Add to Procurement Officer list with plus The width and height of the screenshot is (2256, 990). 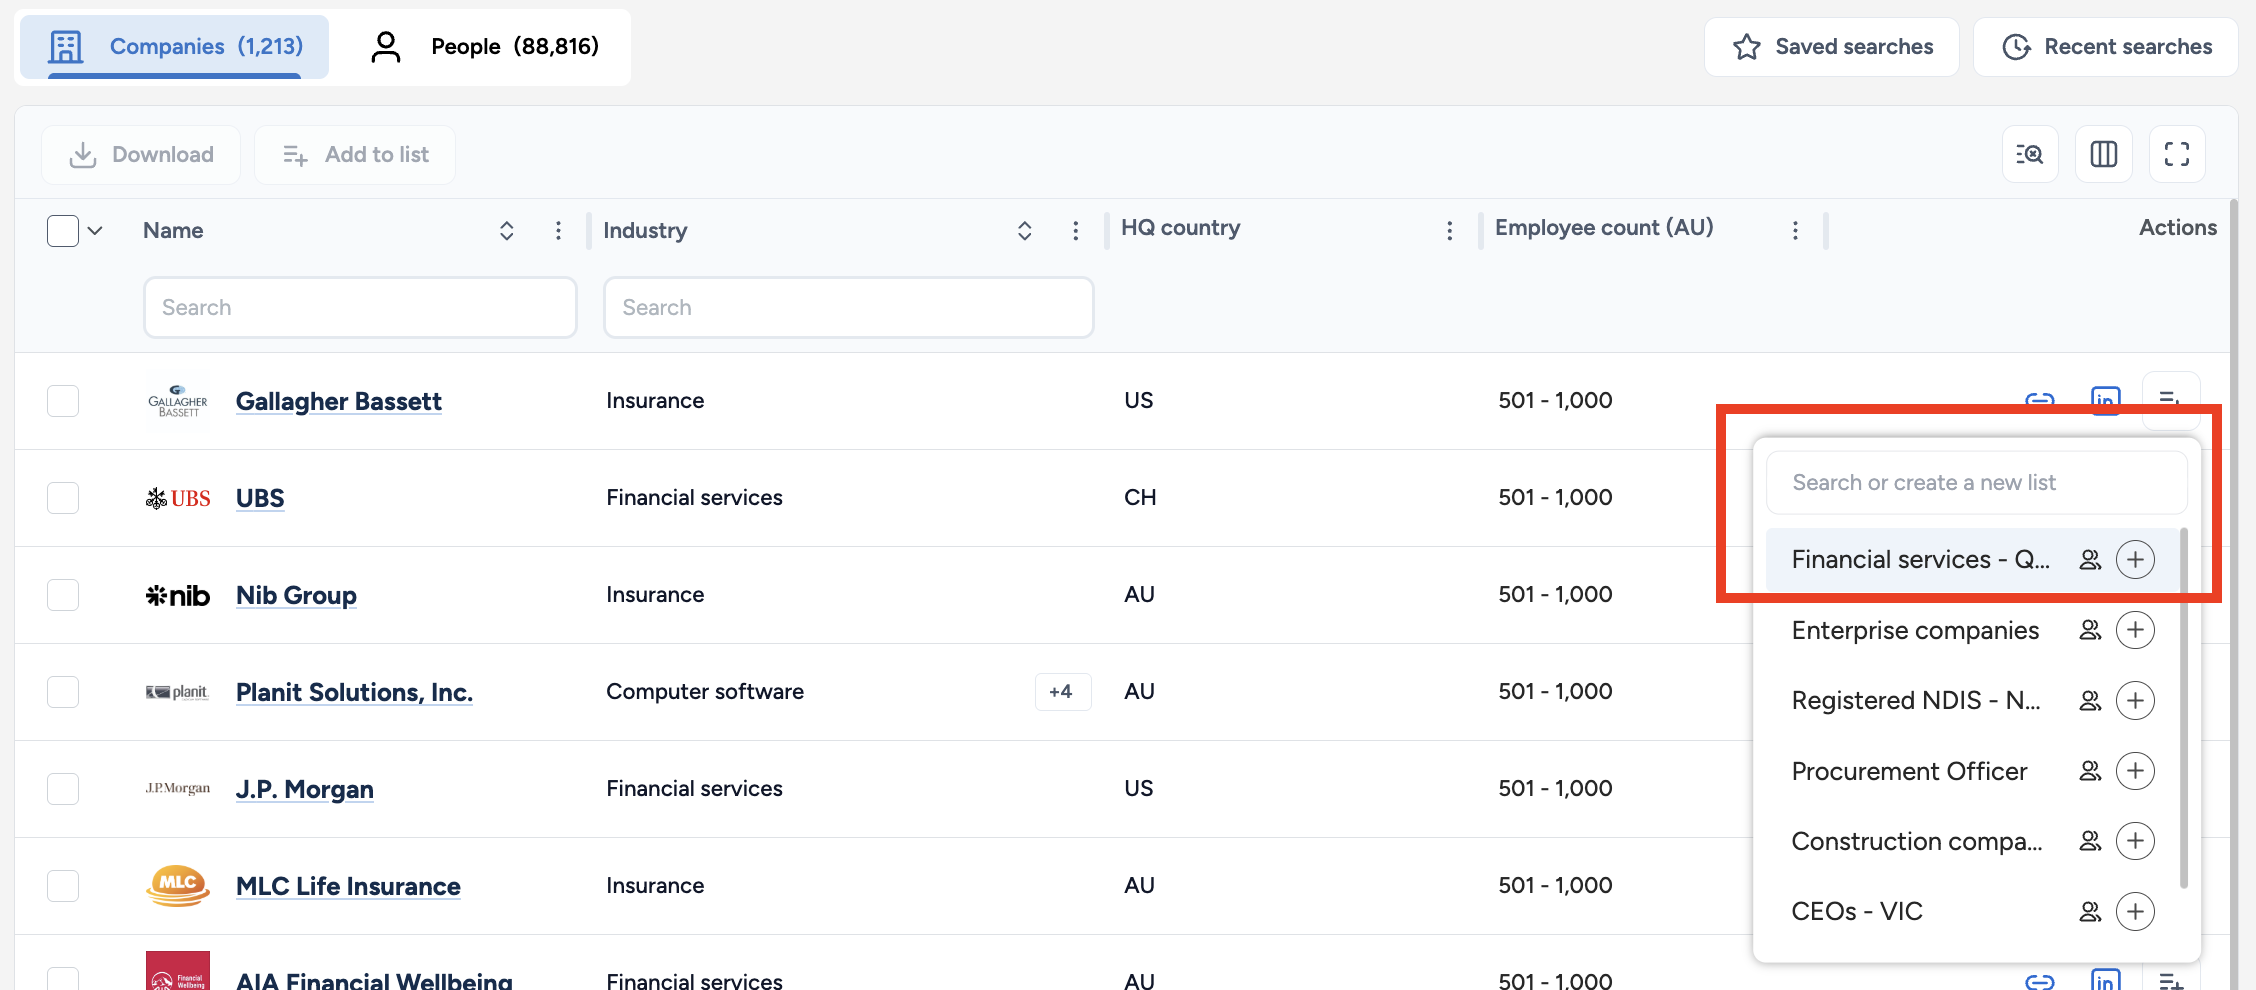click(x=2135, y=771)
